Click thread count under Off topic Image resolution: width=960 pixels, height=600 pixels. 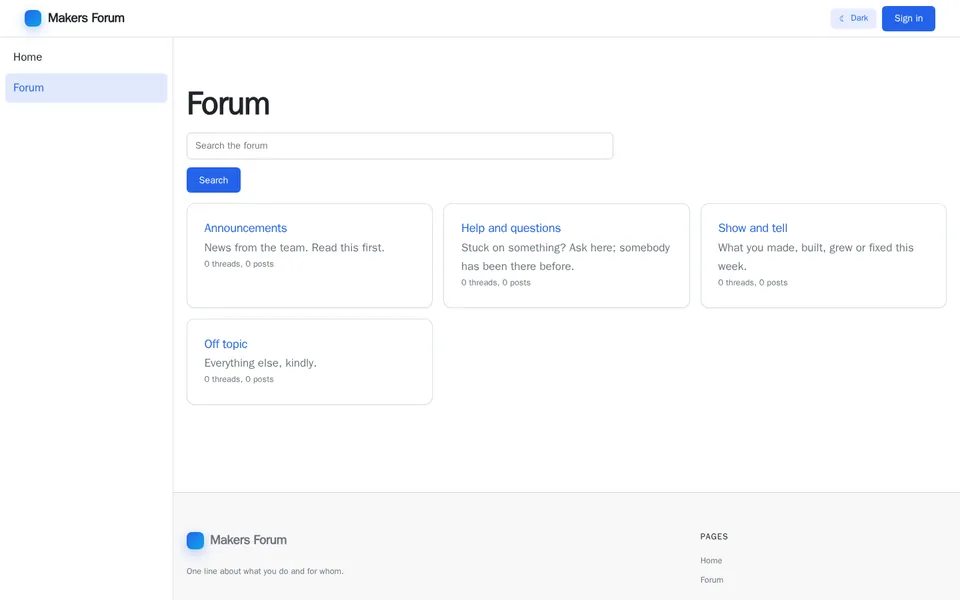tap(239, 379)
